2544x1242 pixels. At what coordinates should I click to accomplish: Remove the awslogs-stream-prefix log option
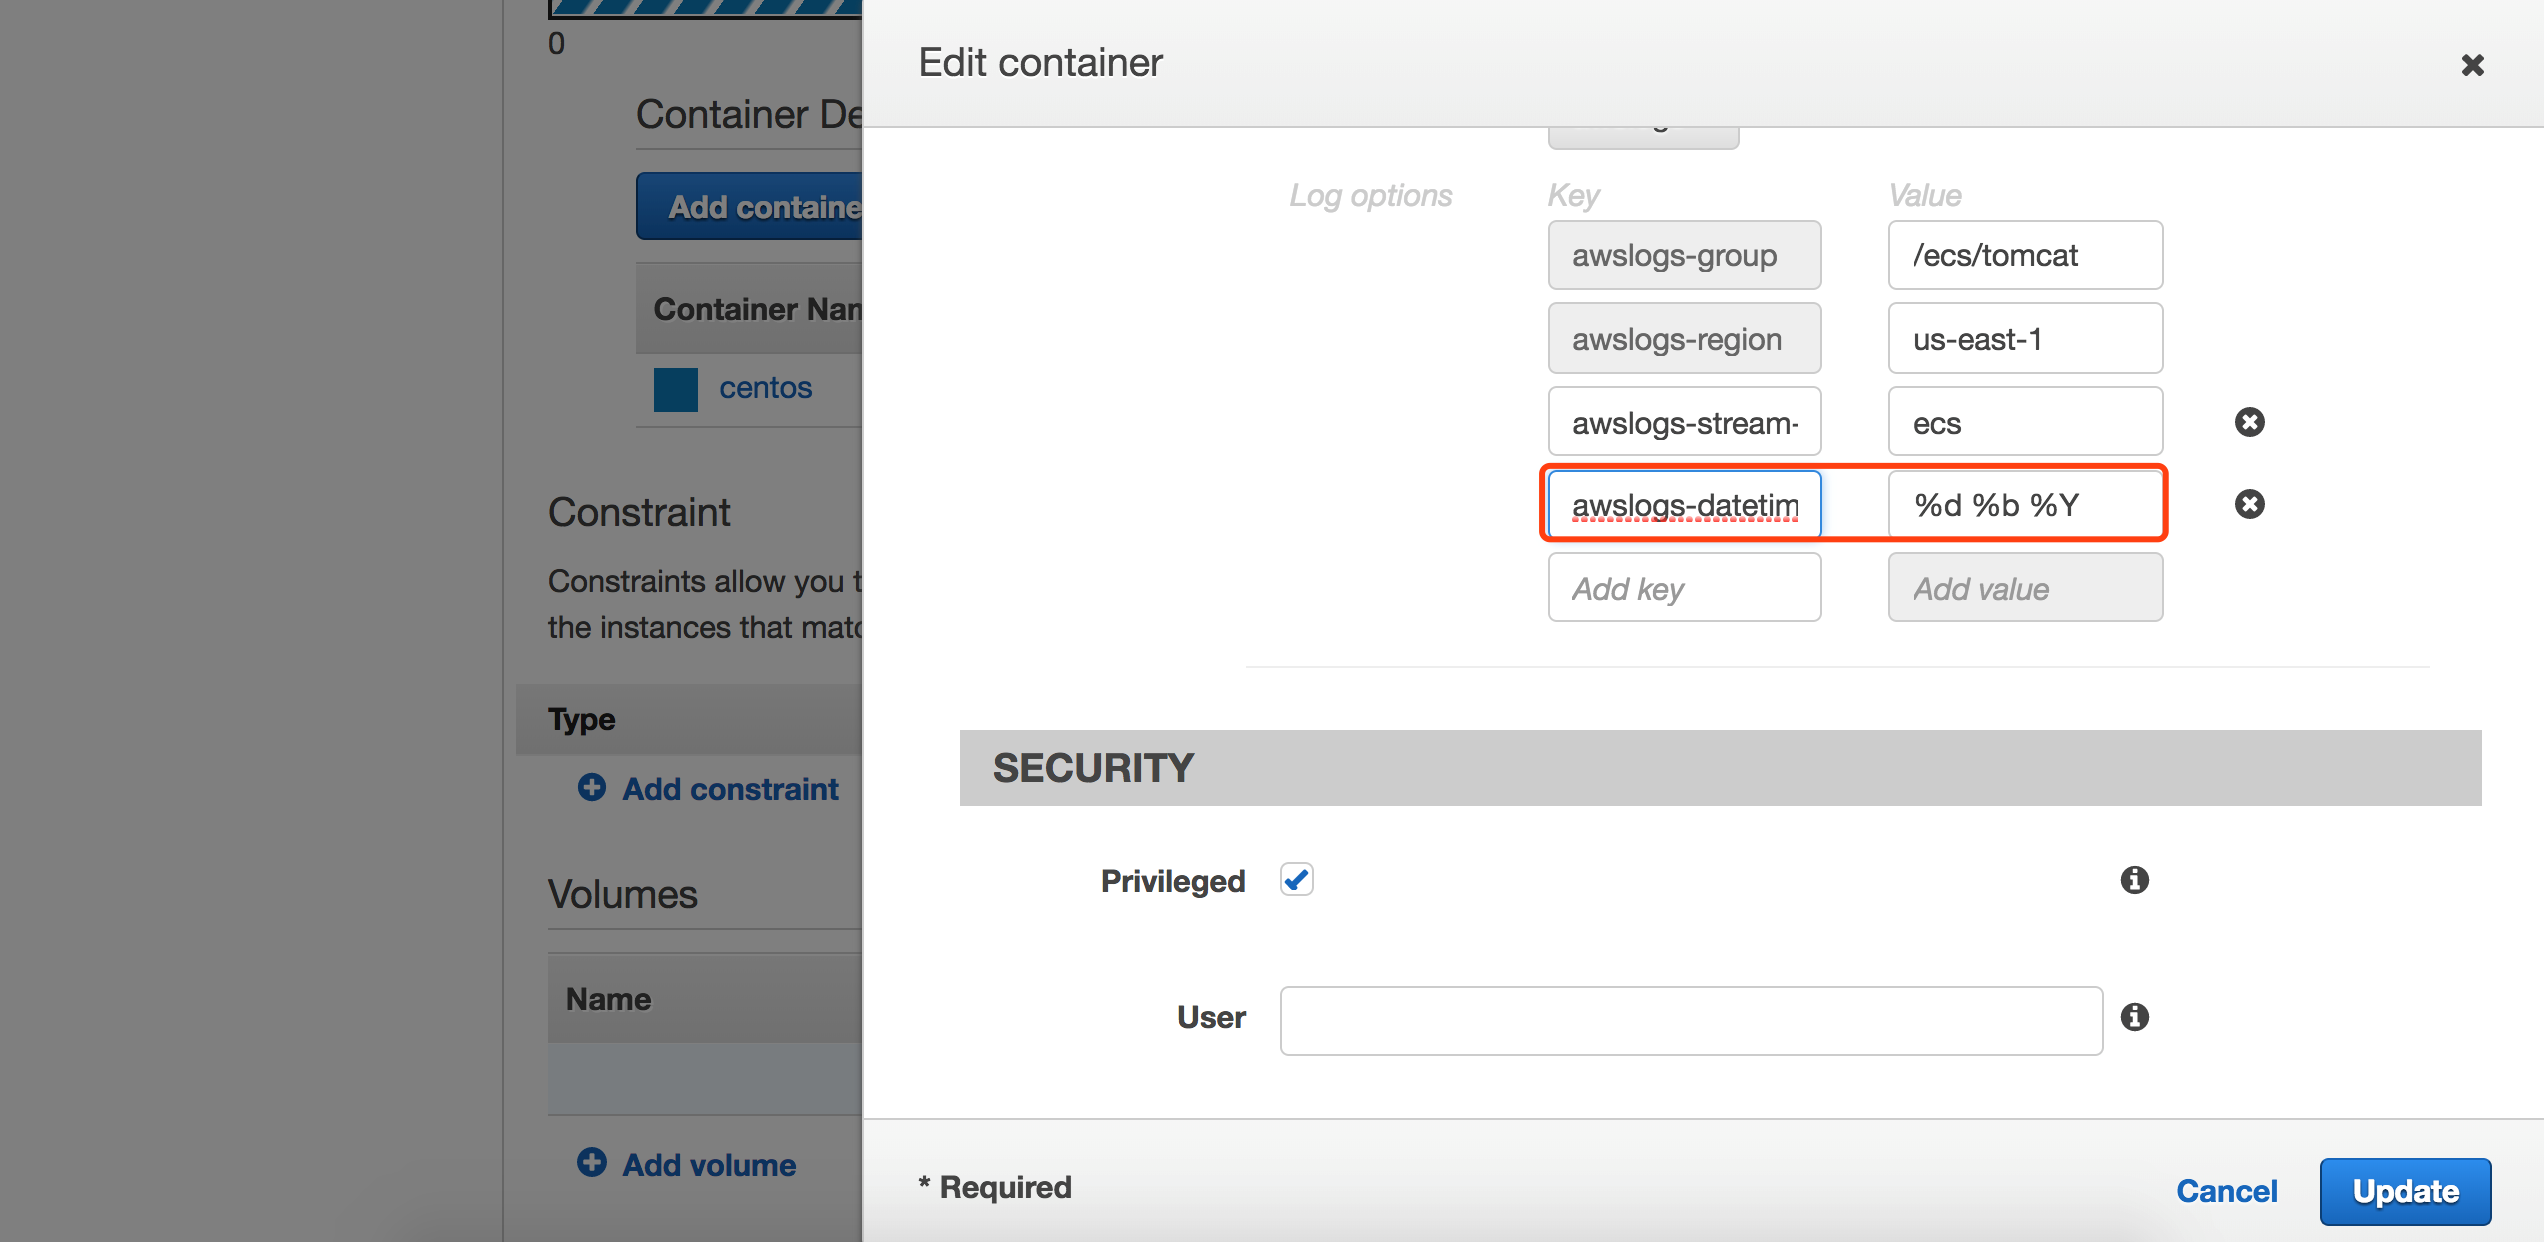point(2249,422)
